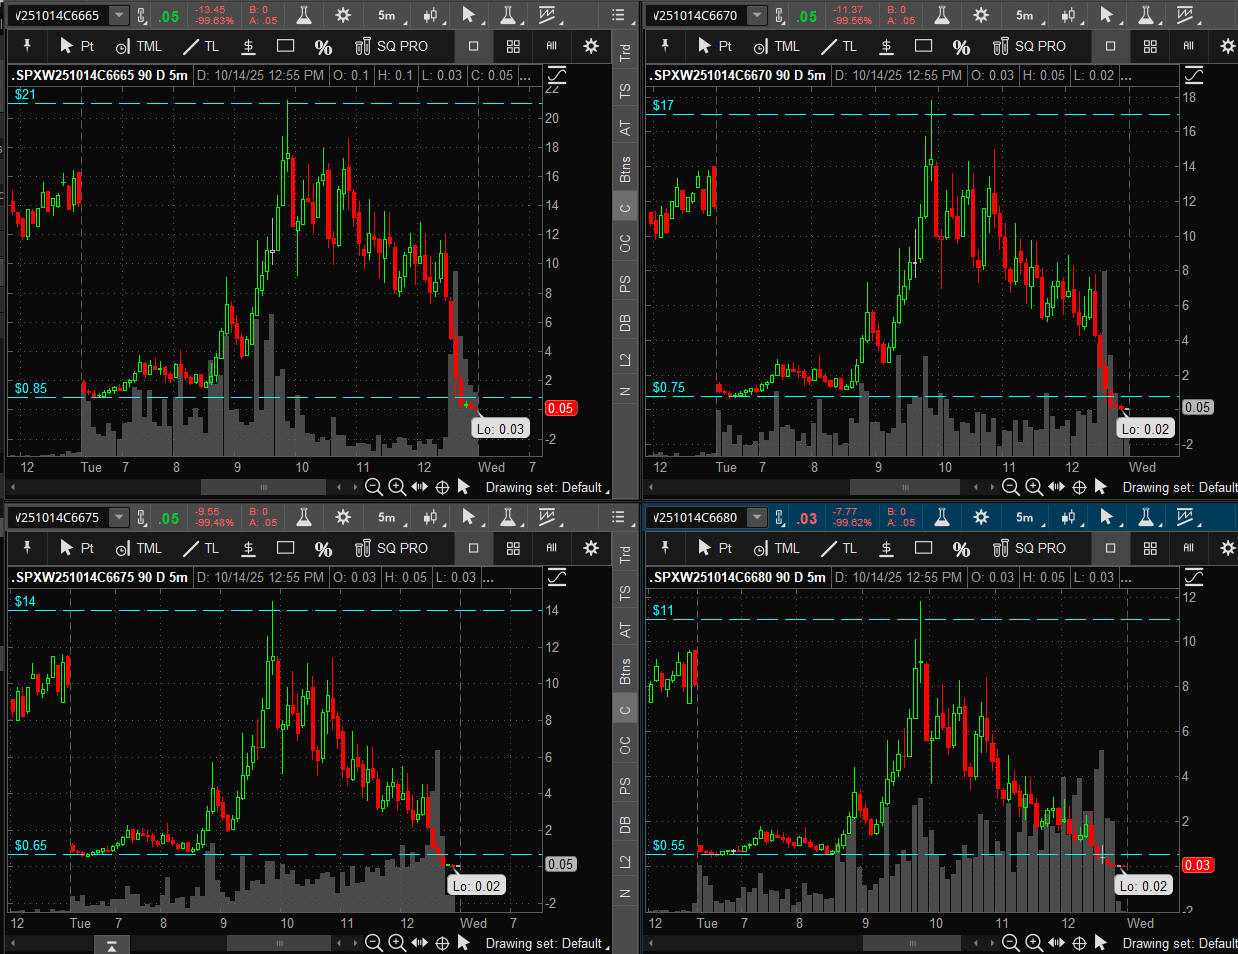Expand symbol dropdown for C6665
Image resolution: width=1238 pixels, height=954 pixels.
119,15
